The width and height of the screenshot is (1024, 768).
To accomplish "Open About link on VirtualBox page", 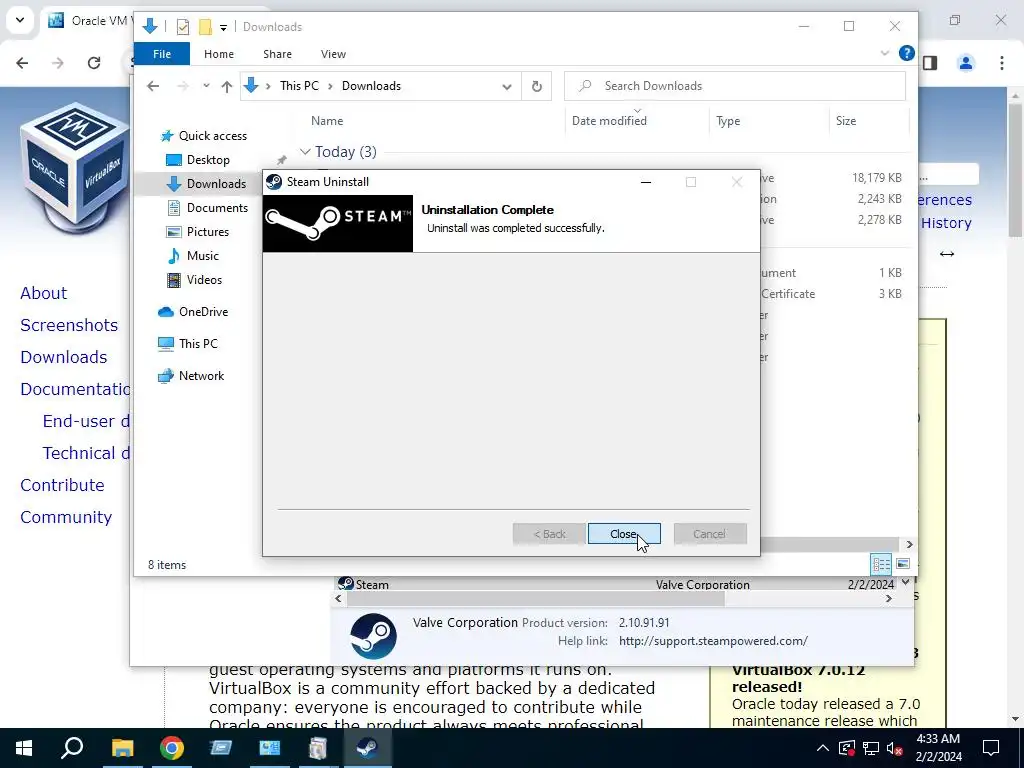I will (x=43, y=293).
